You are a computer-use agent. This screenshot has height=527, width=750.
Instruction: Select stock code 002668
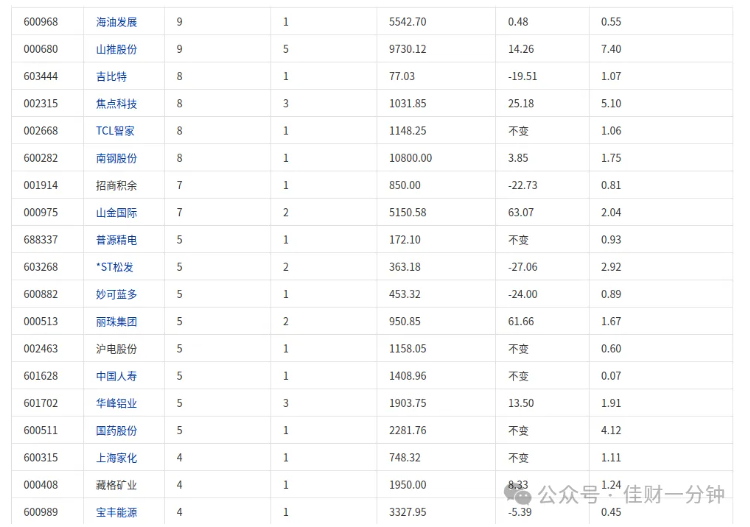tap(41, 131)
